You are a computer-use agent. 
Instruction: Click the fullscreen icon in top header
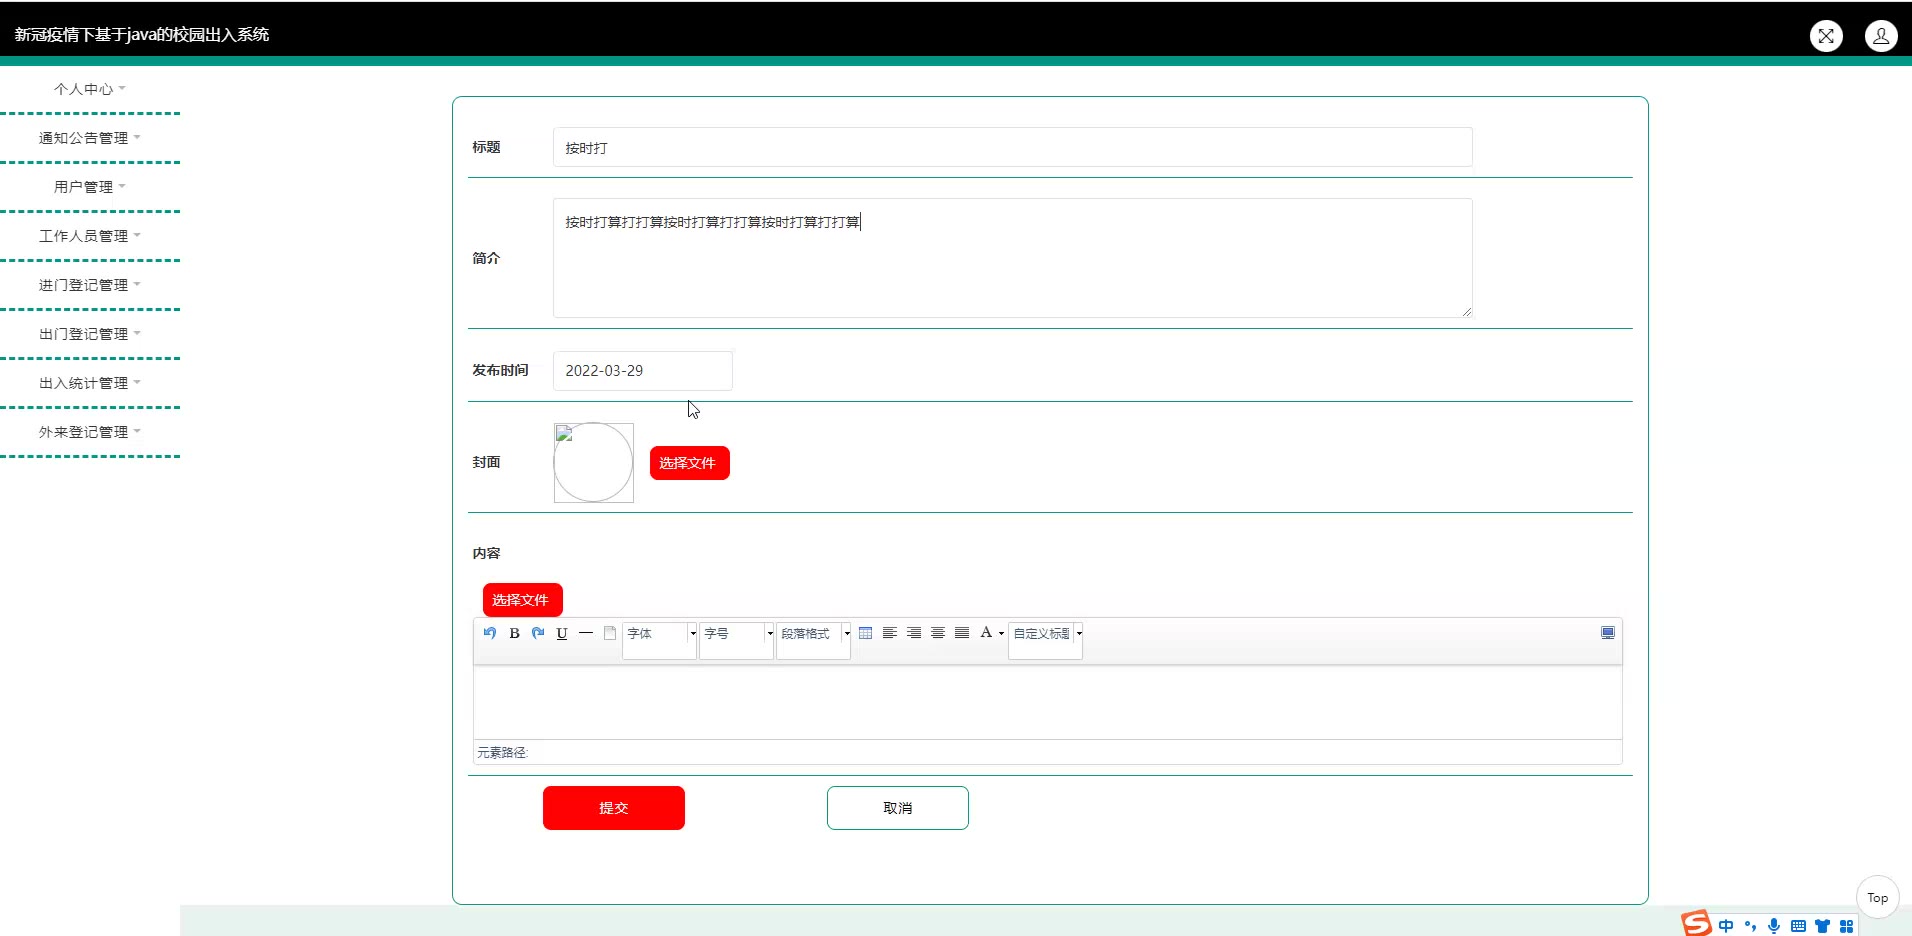tap(1826, 36)
